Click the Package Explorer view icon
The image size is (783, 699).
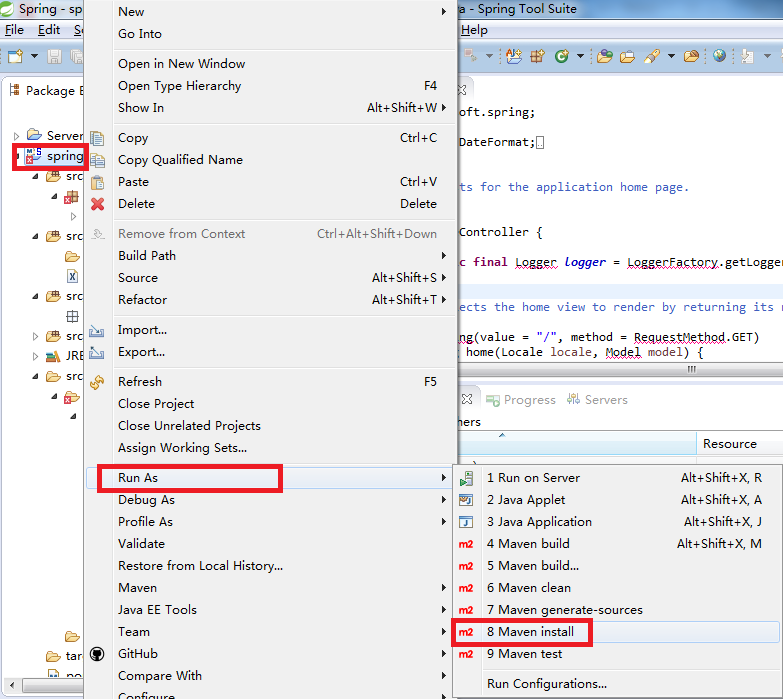14,90
